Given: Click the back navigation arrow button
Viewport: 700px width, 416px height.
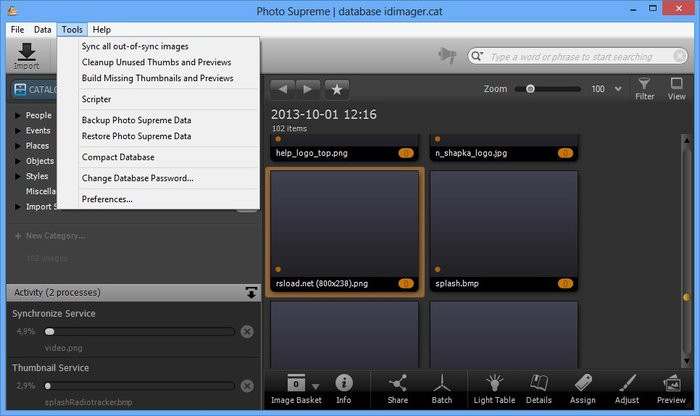Looking at the screenshot, I should 283,88.
